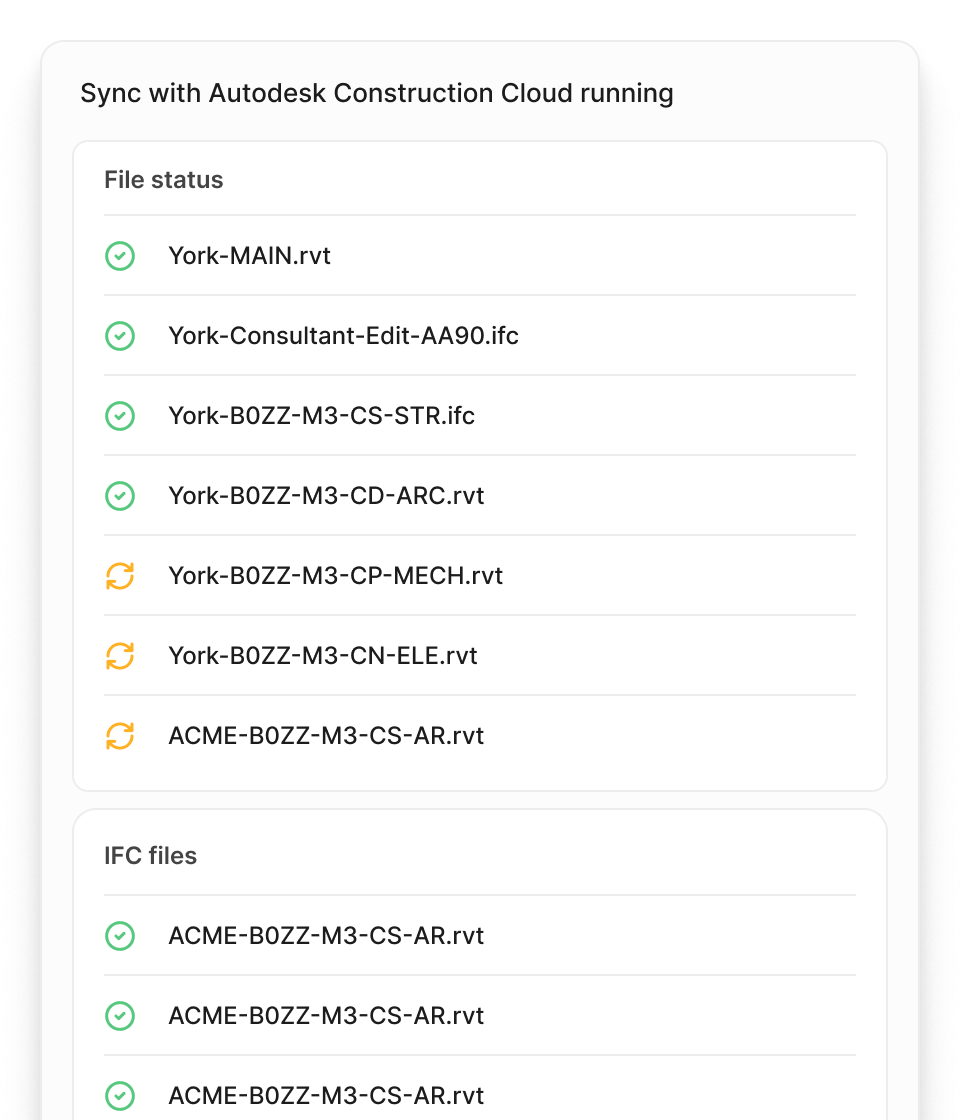Select the York-B0ZZ-M3-CN-ELE.rvt row
The height and width of the screenshot is (1120, 960).
click(322, 656)
